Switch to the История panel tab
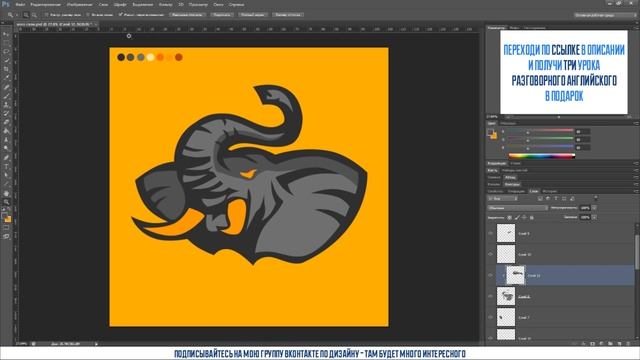The width and height of the screenshot is (640, 360). 549,191
